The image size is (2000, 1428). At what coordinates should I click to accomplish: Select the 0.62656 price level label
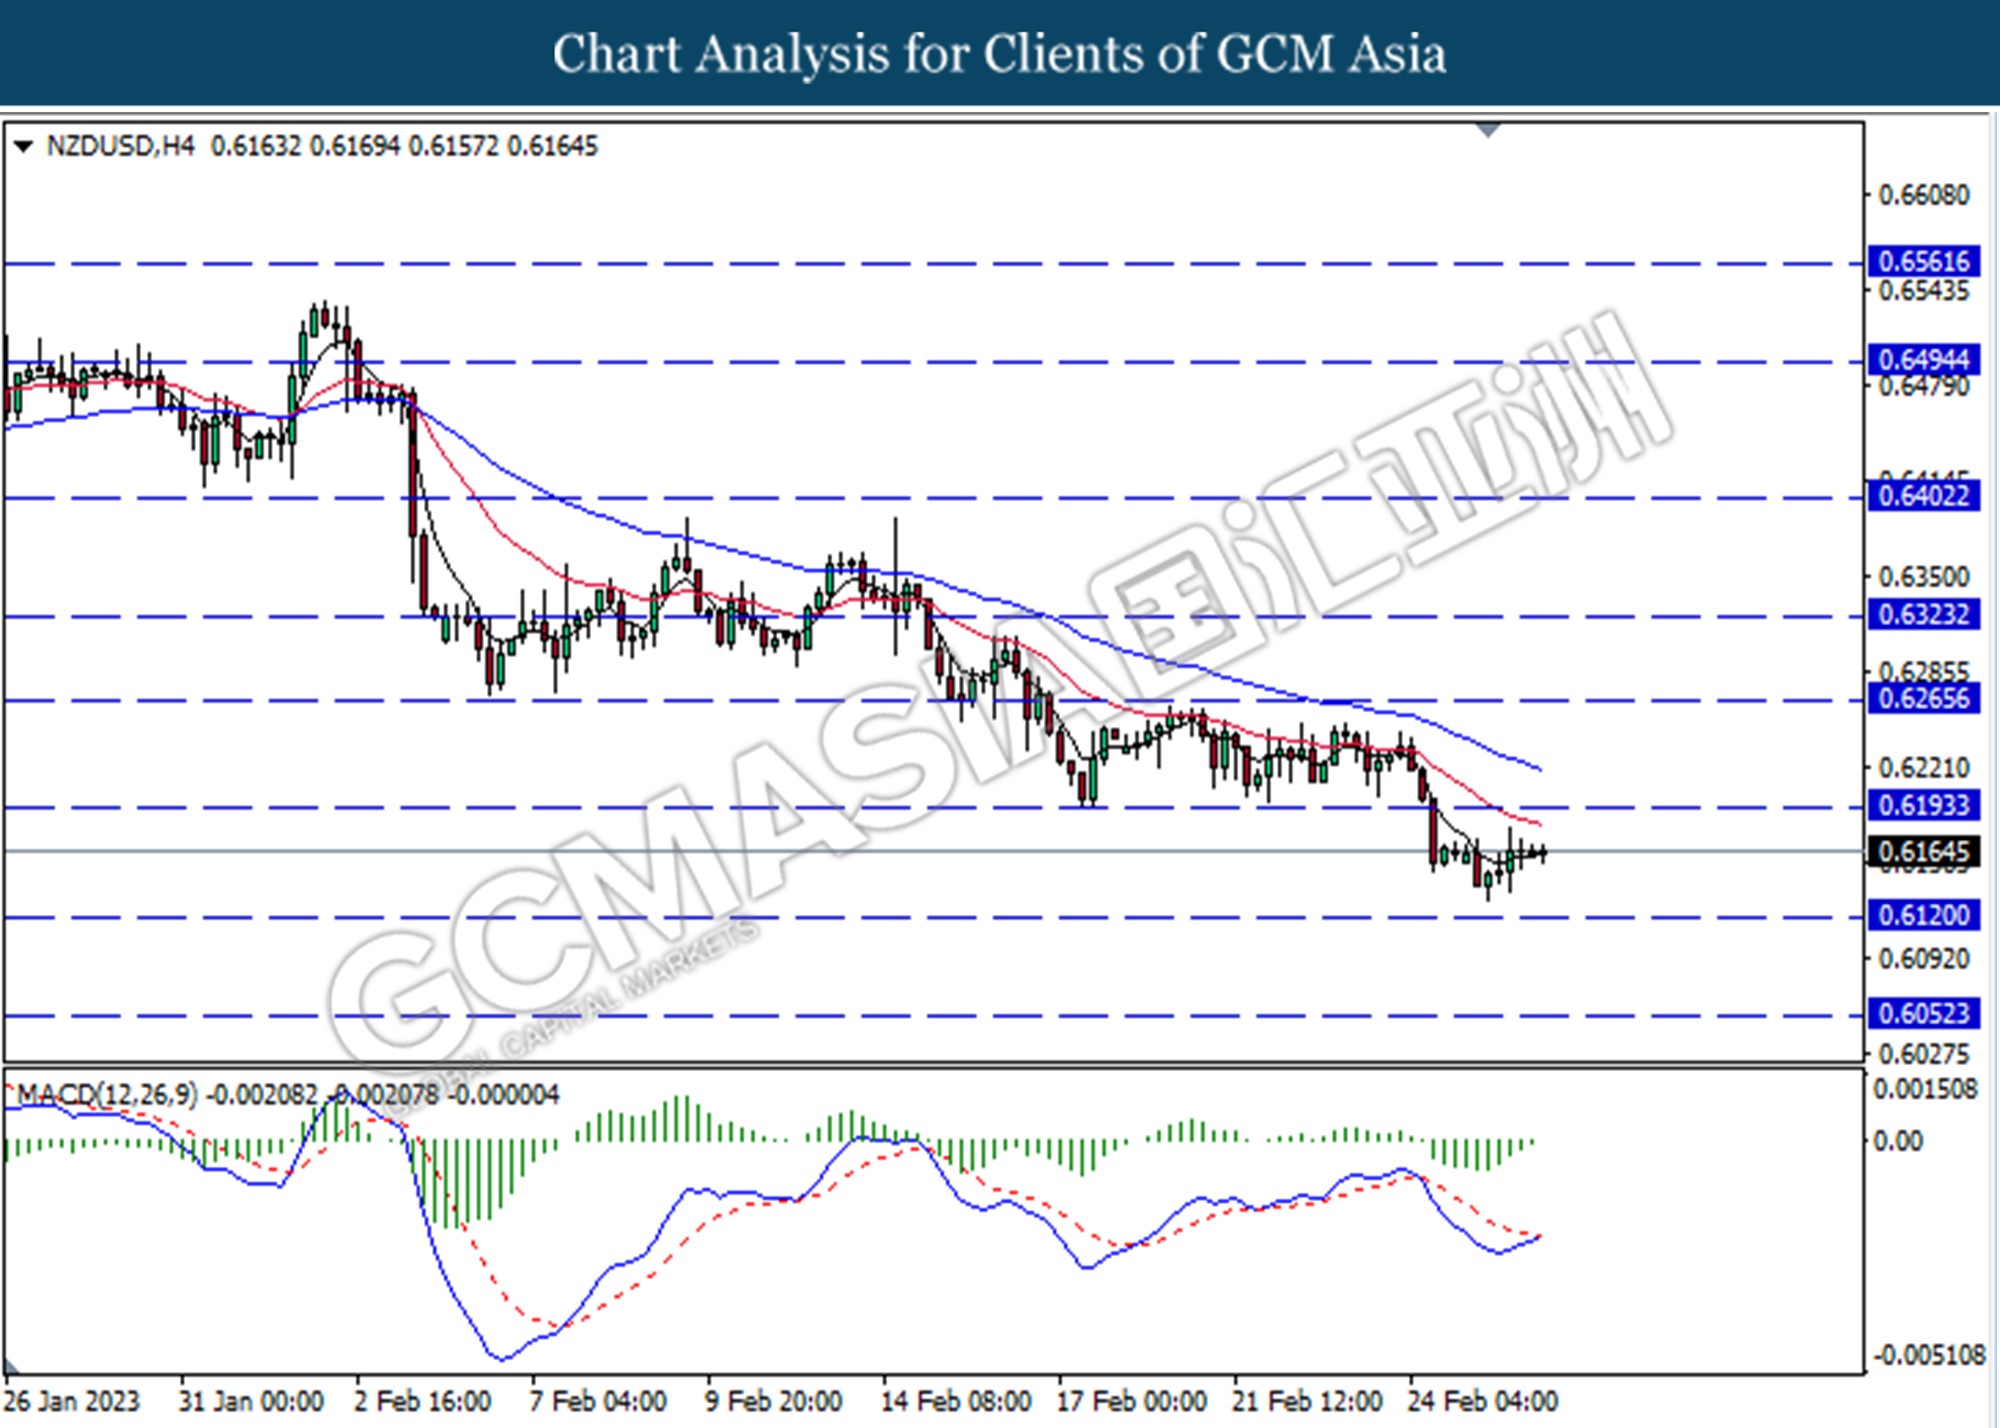coord(1924,698)
